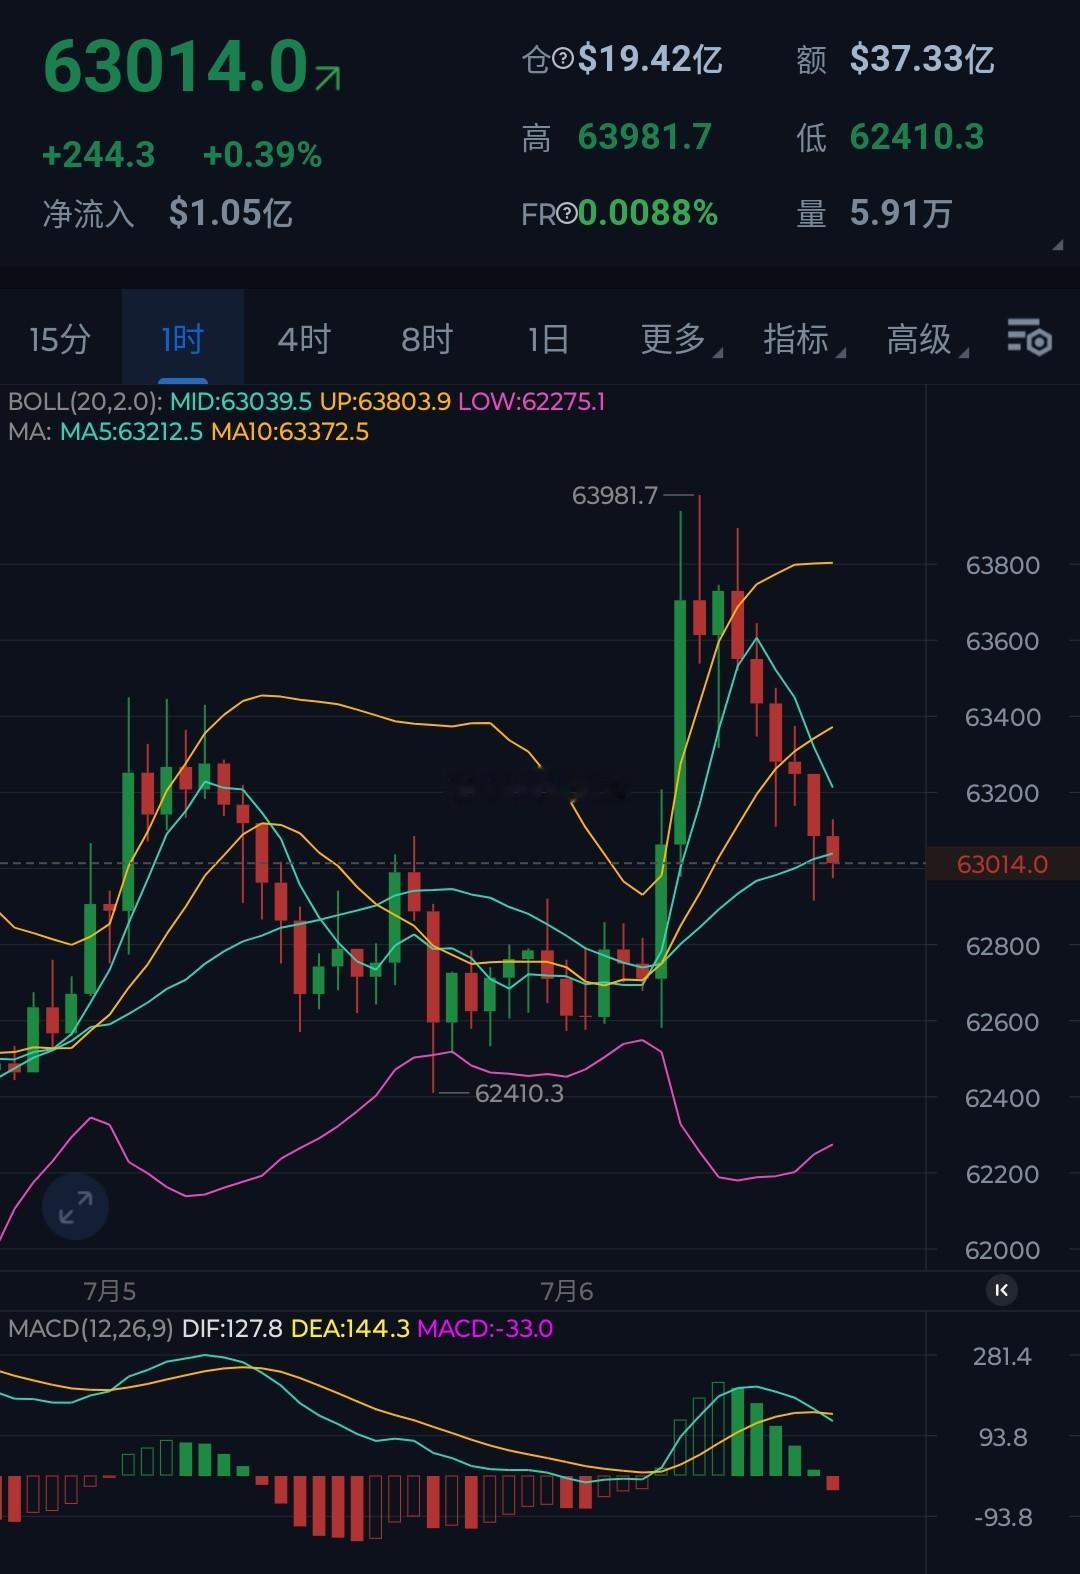Screen dimensions: 1080x1574
Task: Tap the current price tag 63014.0 on axis
Action: tap(1002, 864)
